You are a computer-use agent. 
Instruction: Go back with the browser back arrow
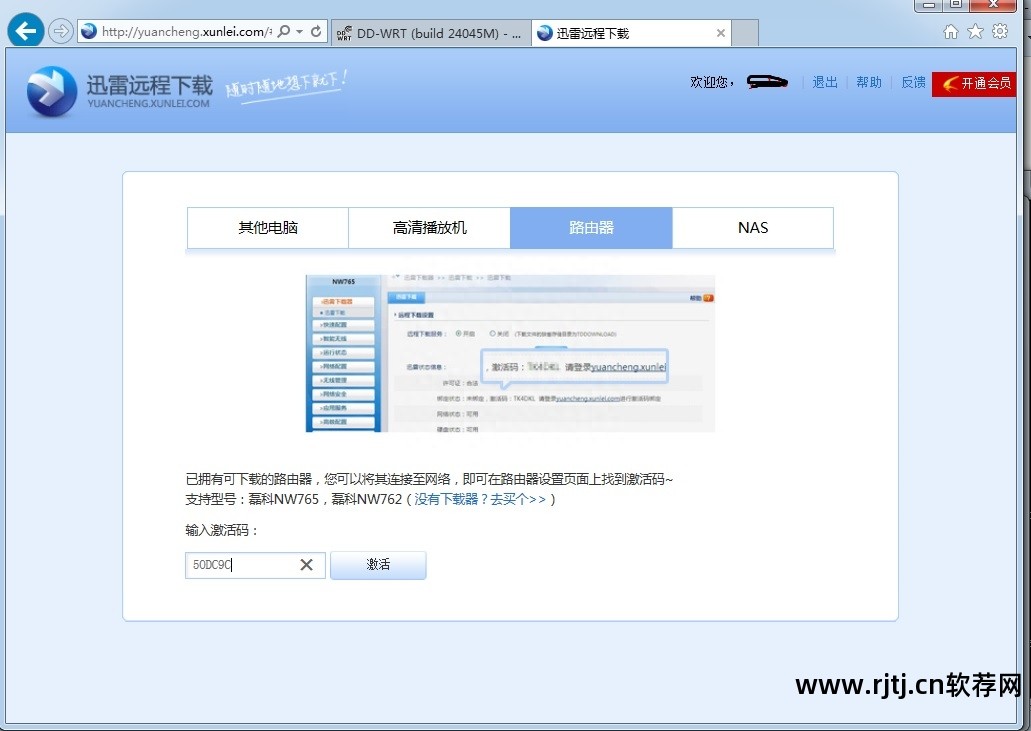(x=26, y=30)
